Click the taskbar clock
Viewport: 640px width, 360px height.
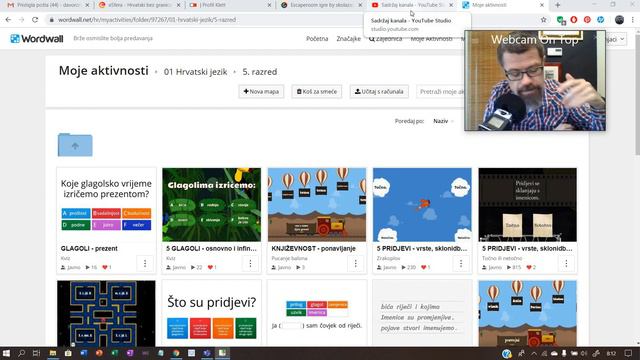click(611, 353)
